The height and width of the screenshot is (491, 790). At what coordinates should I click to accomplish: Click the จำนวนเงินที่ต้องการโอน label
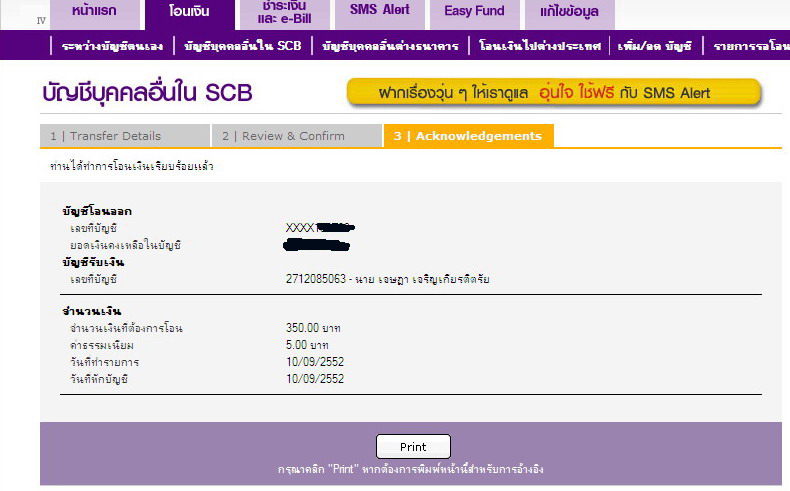tap(126, 328)
